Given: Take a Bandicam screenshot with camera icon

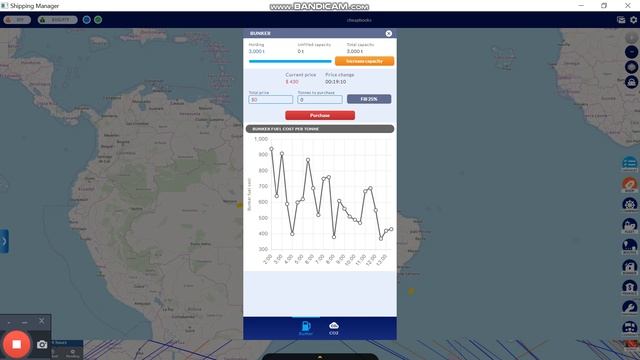Looking at the screenshot, I should tap(42, 345).
